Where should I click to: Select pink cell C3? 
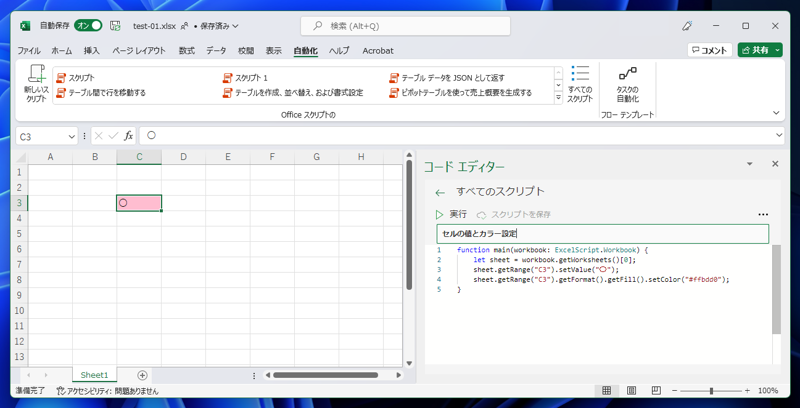pos(139,203)
